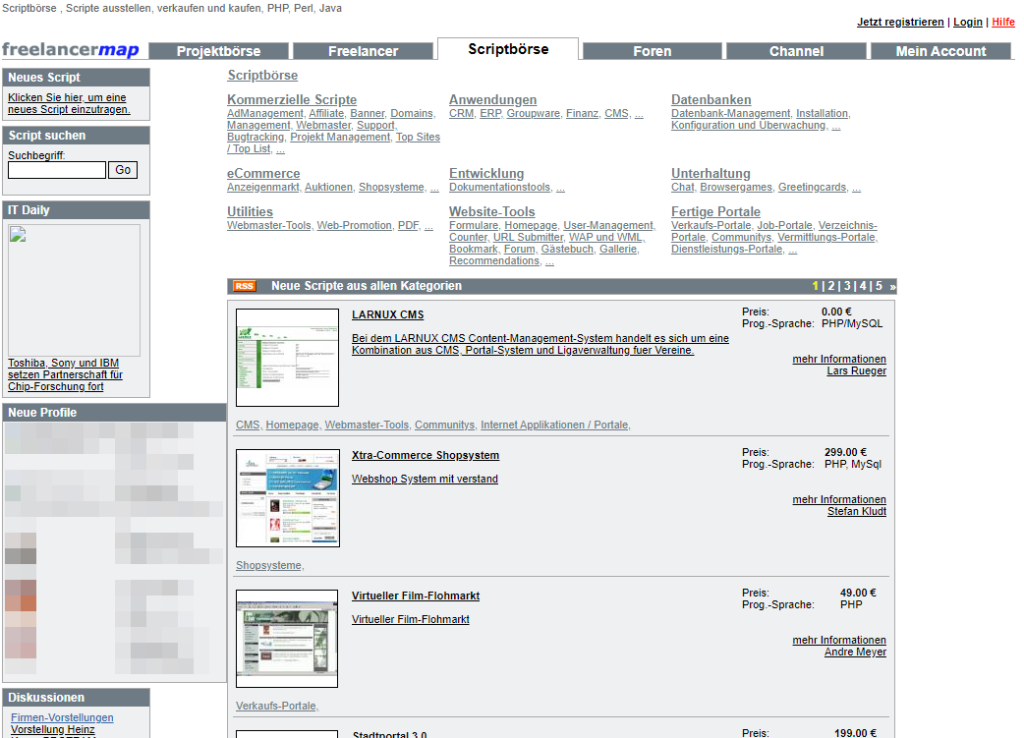Click the freelancermap logo

tap(71, 51)
